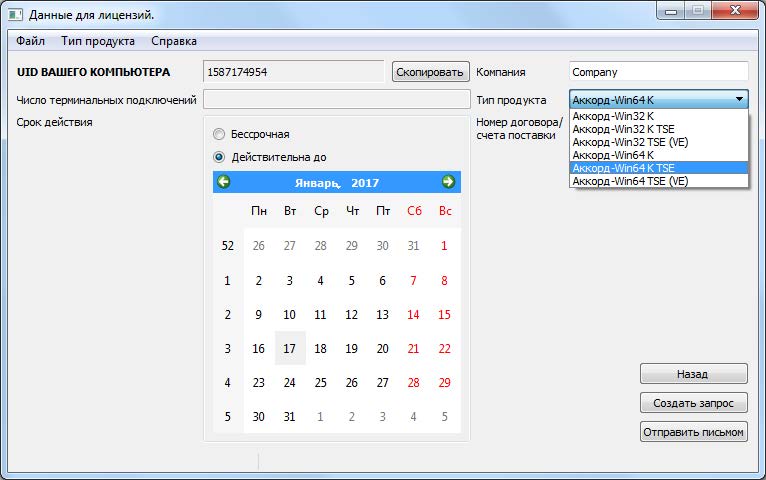Click the Вс weekday header
The height and width of the screenshot is (480, 766).
445,211
